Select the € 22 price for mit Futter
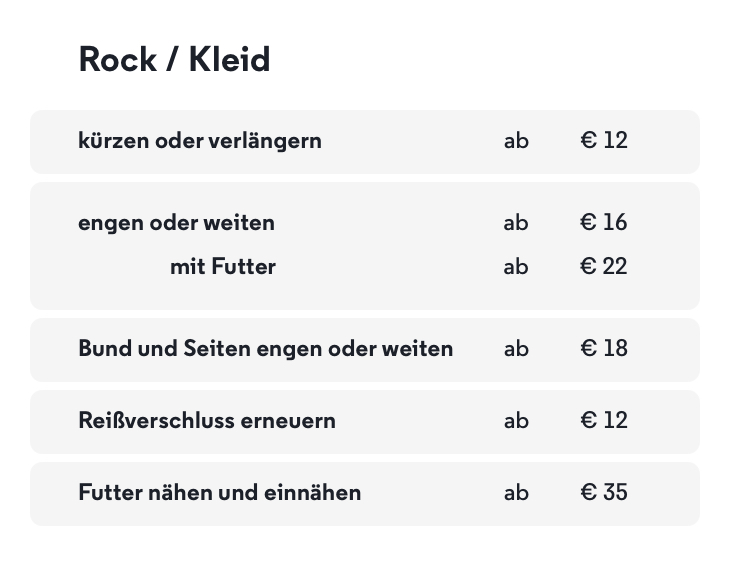Viewport: 730px width, 562px height. [x=604, y=267]
